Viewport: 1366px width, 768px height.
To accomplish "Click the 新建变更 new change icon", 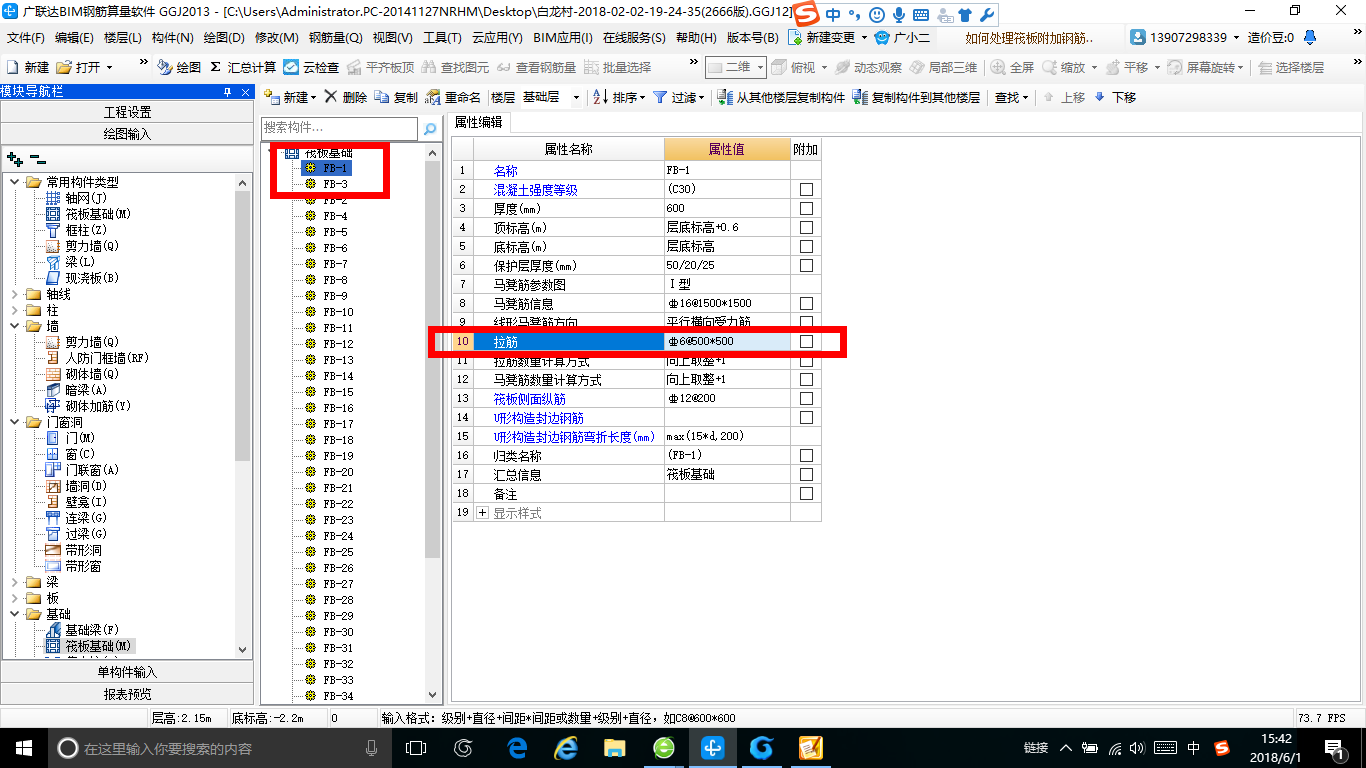I will click(795, 37).
